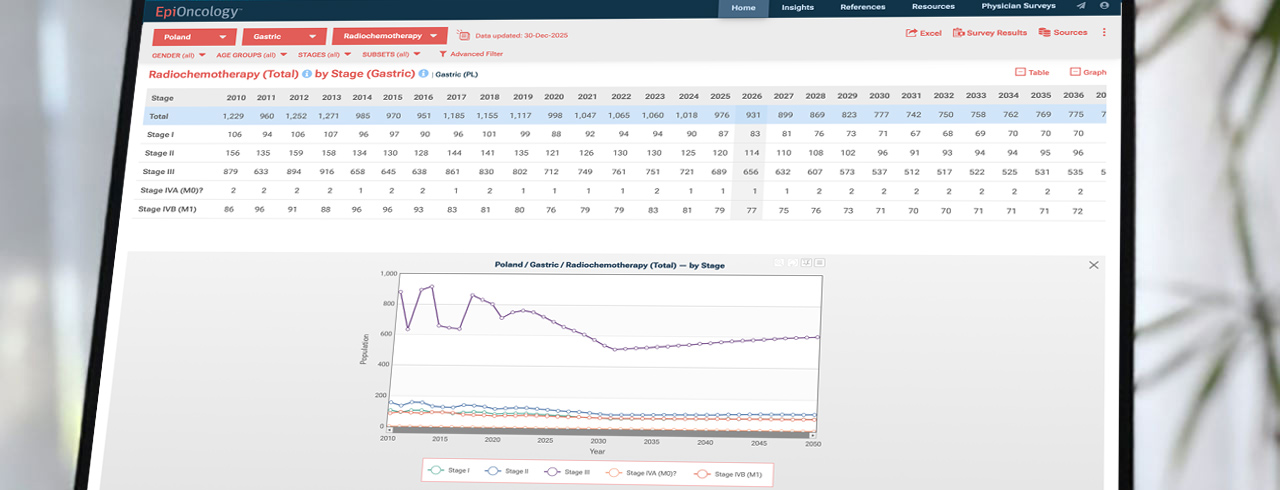Expand the GENDER (all) filter
Screen dimensions: 1280x490
(x=179, y=54)
